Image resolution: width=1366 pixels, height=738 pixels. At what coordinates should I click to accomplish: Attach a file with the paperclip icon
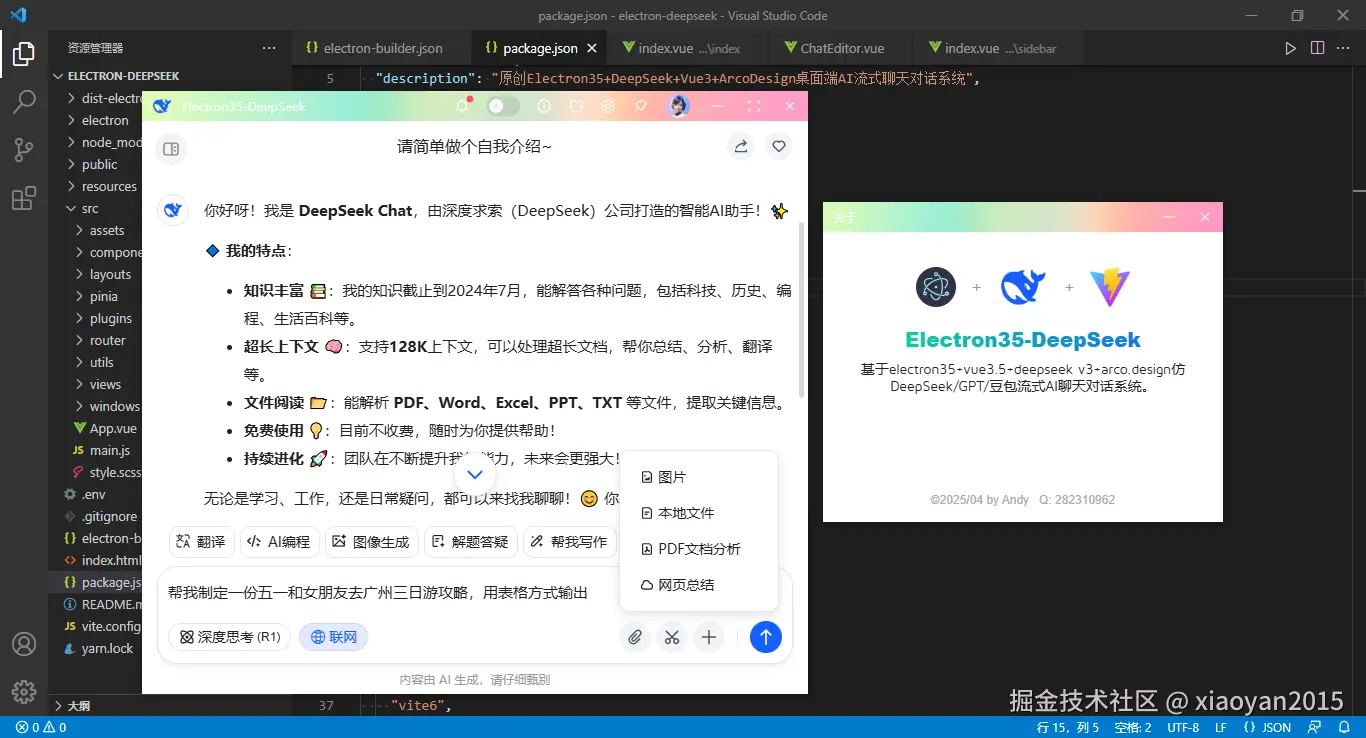635,637
